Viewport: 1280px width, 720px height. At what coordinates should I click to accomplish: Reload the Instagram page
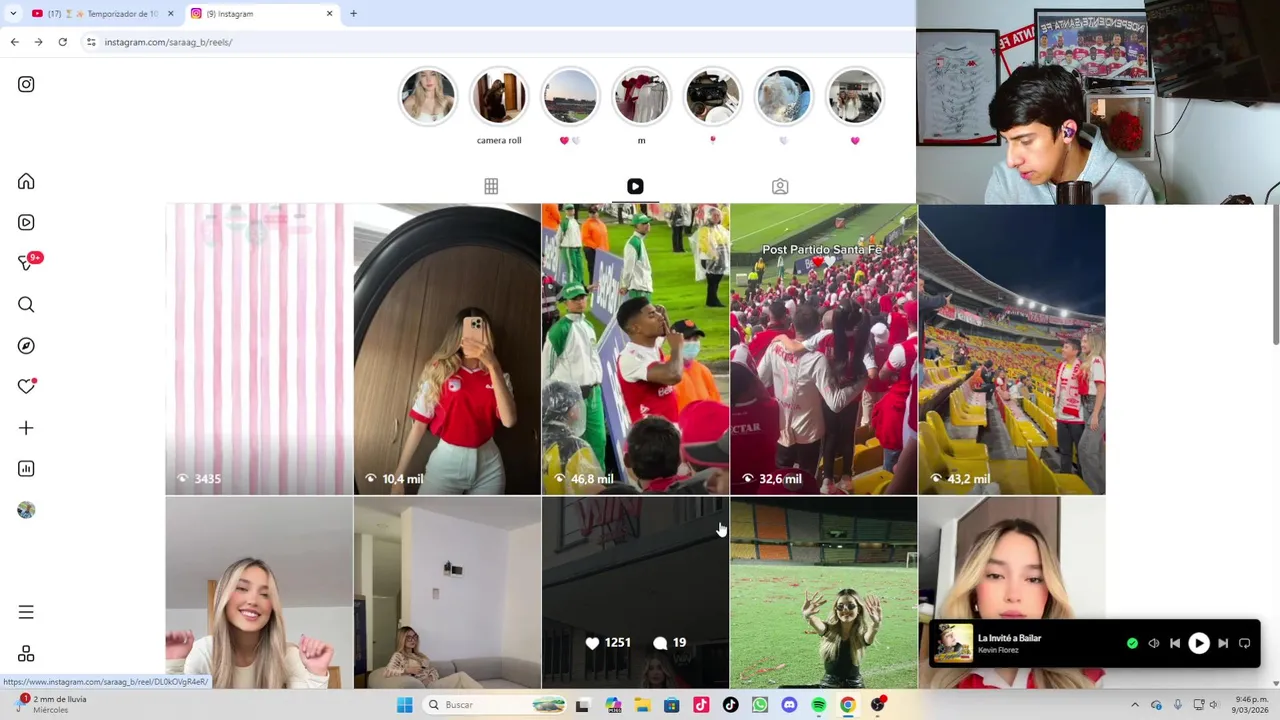click(62, 42)
